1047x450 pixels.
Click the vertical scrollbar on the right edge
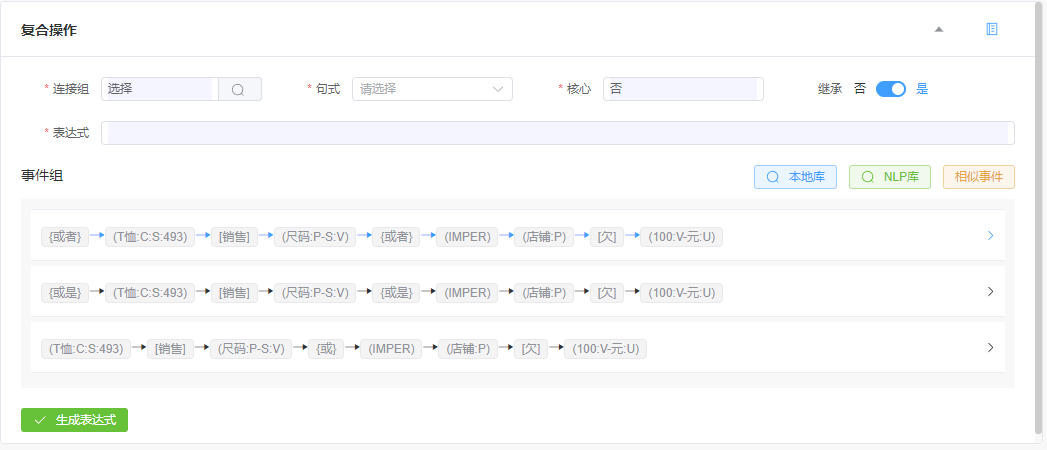click(x=1040, y=219)
